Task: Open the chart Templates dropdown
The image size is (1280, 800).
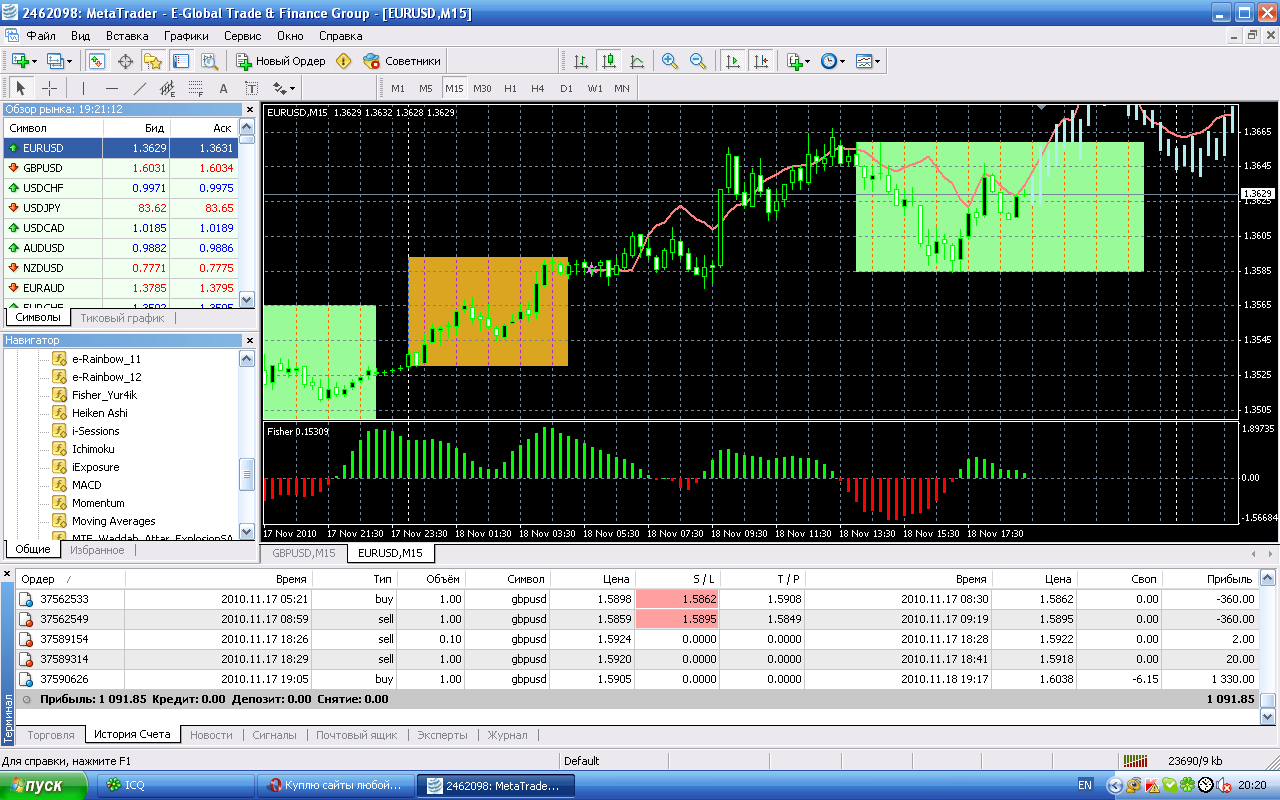Action: [868, 61]
